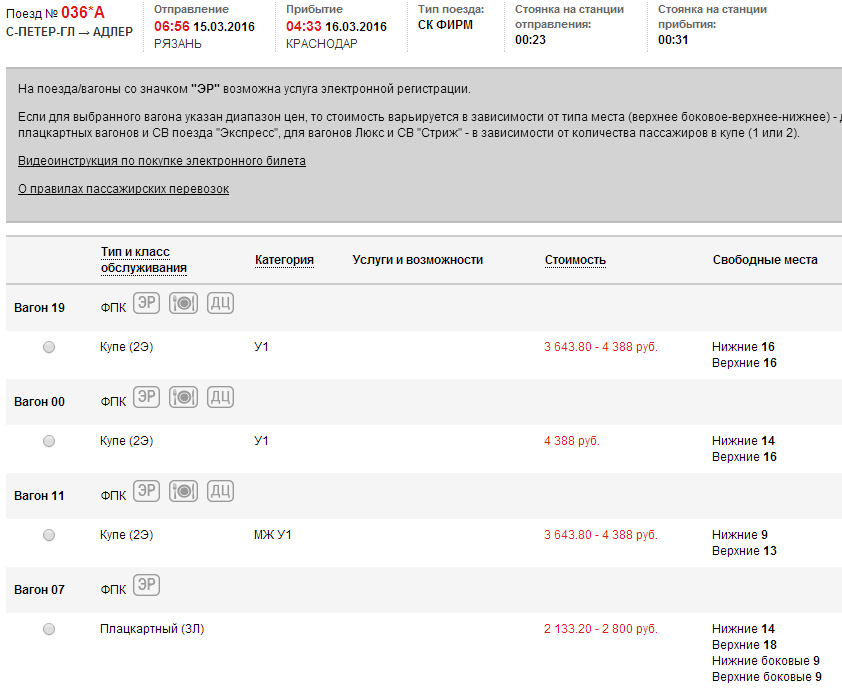This screenshot has height=689, width=842.
Task: Click the dining icon for Вагон 11
Action: [x=183, y=491]
